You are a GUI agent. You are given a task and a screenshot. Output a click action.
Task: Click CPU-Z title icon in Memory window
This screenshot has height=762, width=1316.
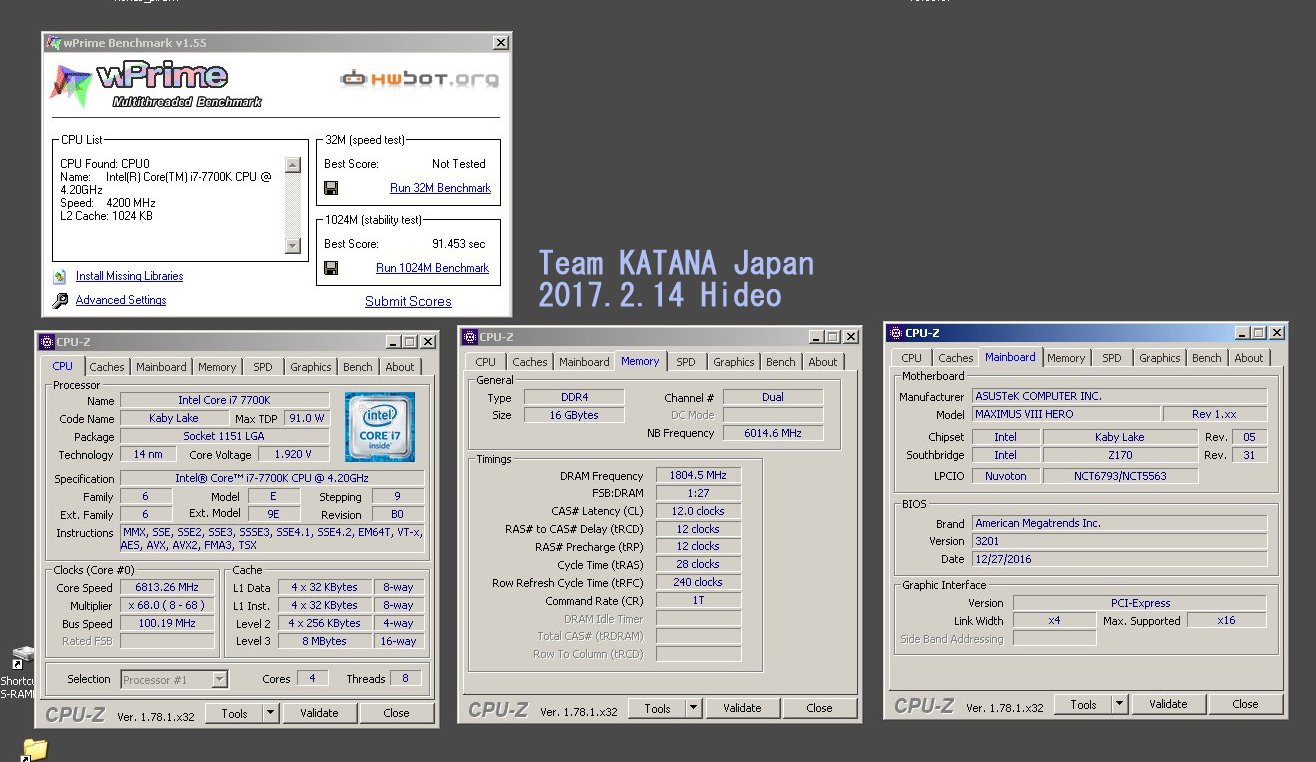click(469, 337)
